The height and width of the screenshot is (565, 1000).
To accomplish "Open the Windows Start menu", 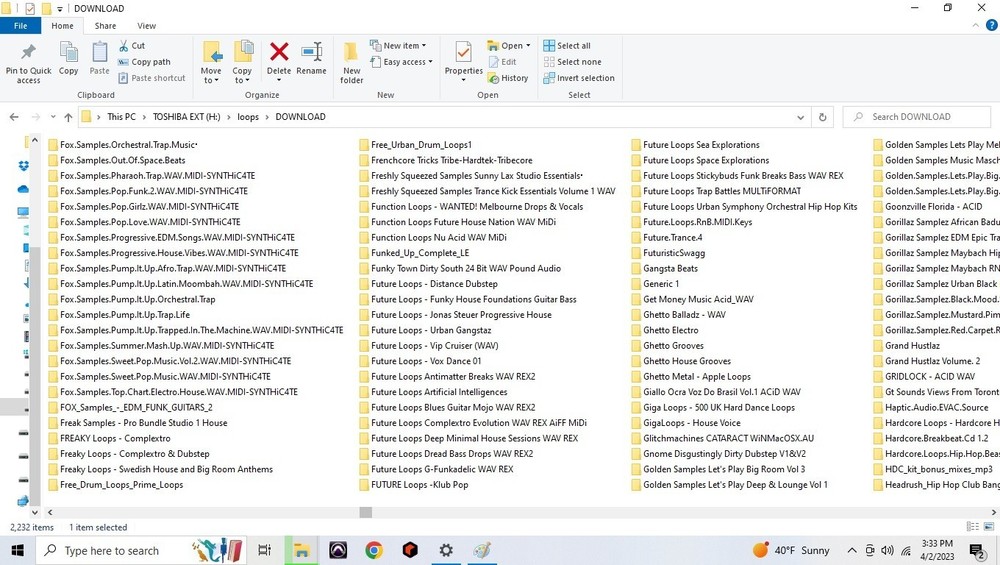I will pyautogui.click(x=17, y=550).
